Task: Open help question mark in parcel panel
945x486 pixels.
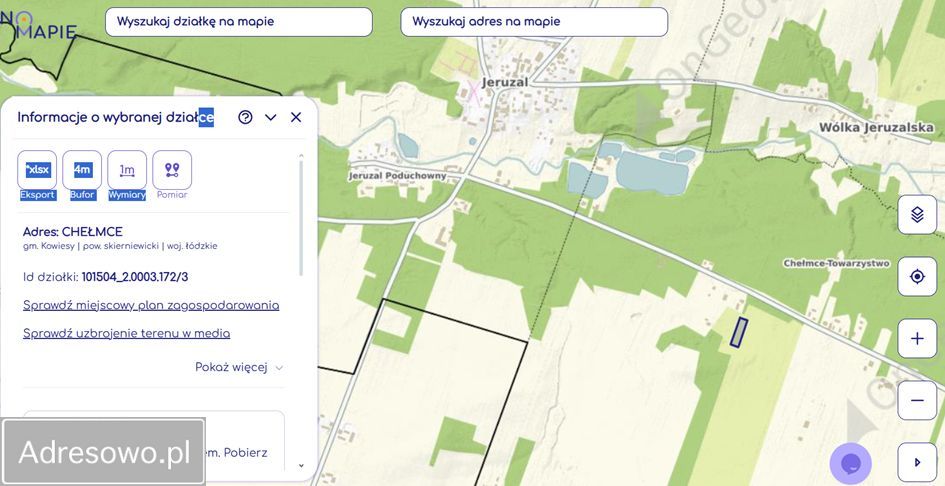Action: click(245, 118)
